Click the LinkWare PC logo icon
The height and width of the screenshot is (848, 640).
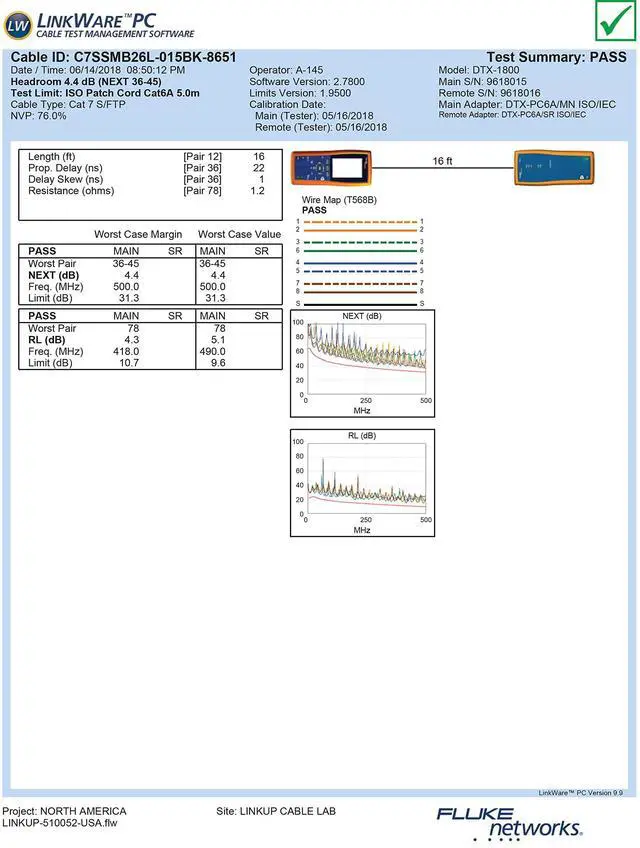(x=18, y=23)
